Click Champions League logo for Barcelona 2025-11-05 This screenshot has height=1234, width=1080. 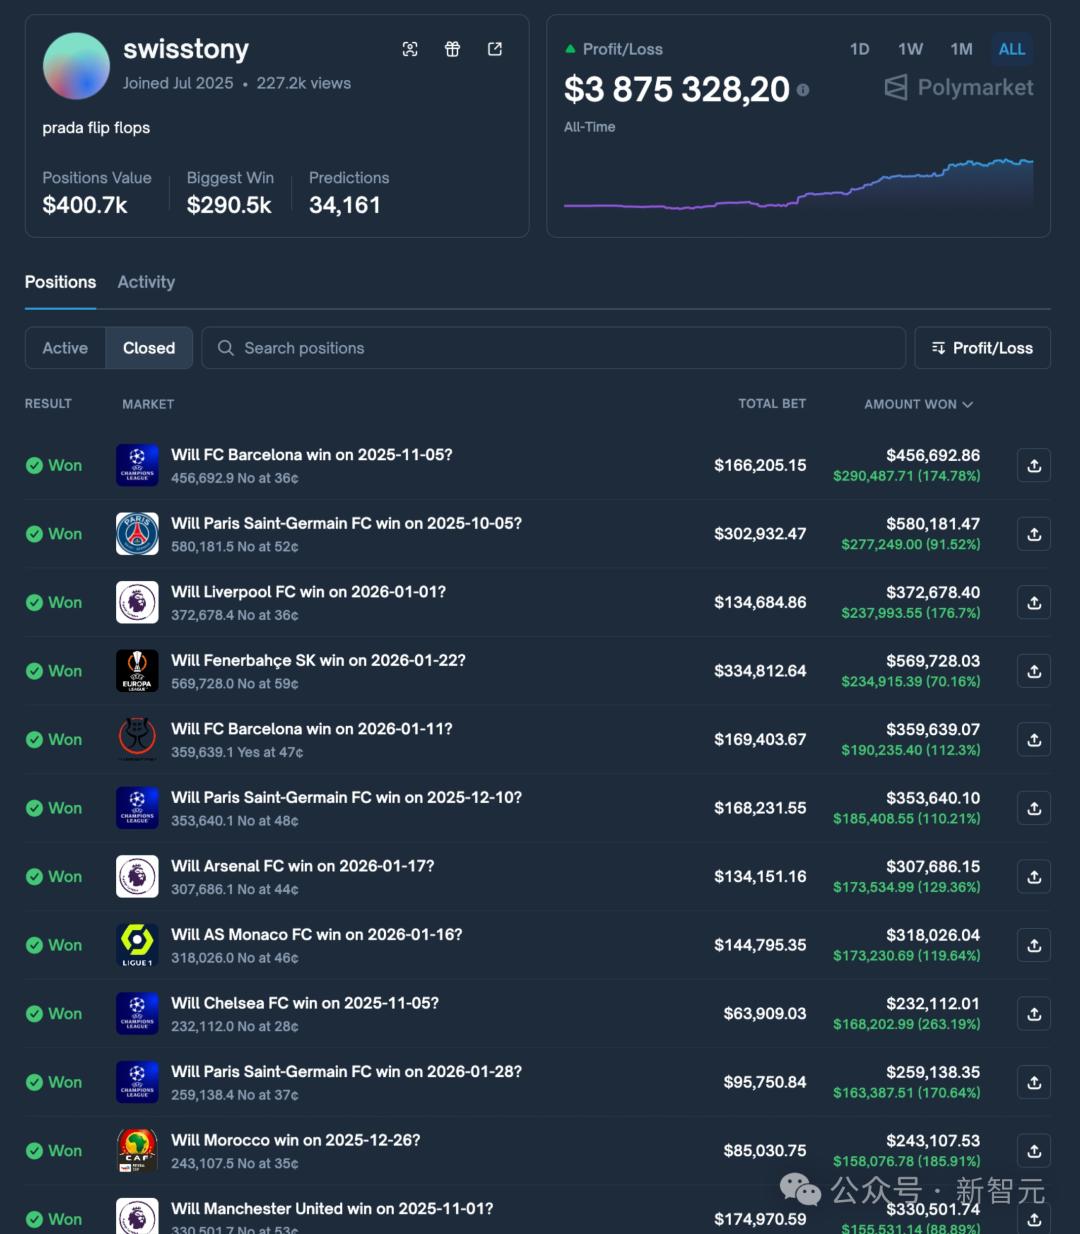coord(137,465)
